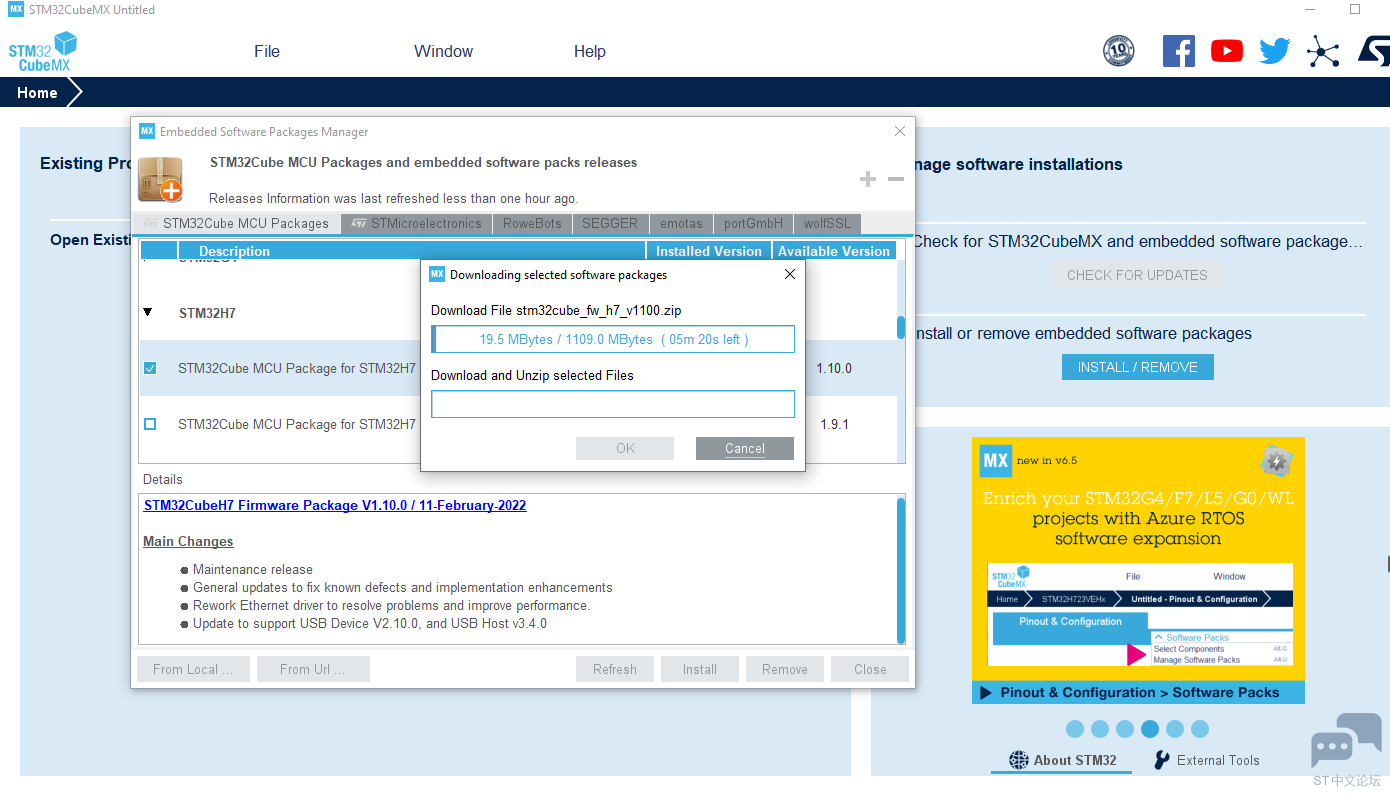Open the Facebook page icon
1390x796 pixels.
point(1179,51)
